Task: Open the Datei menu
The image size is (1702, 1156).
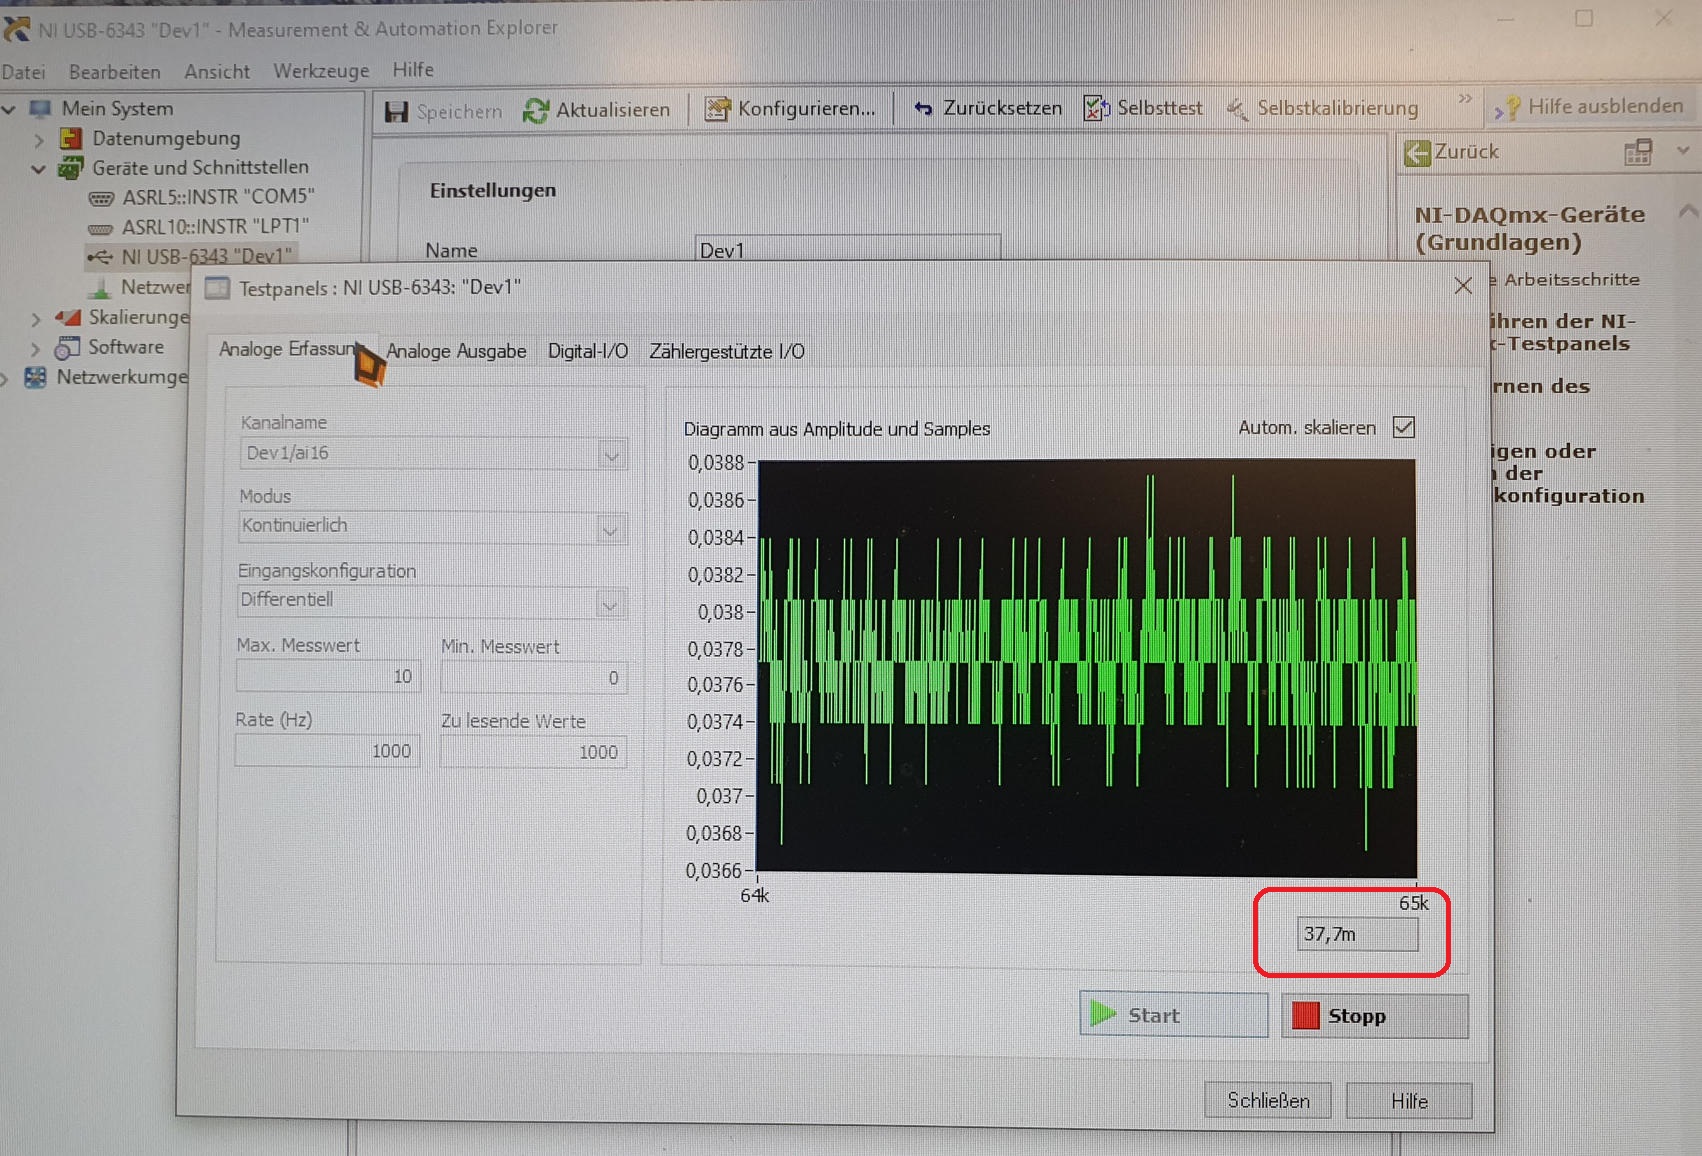Action: 23,72
